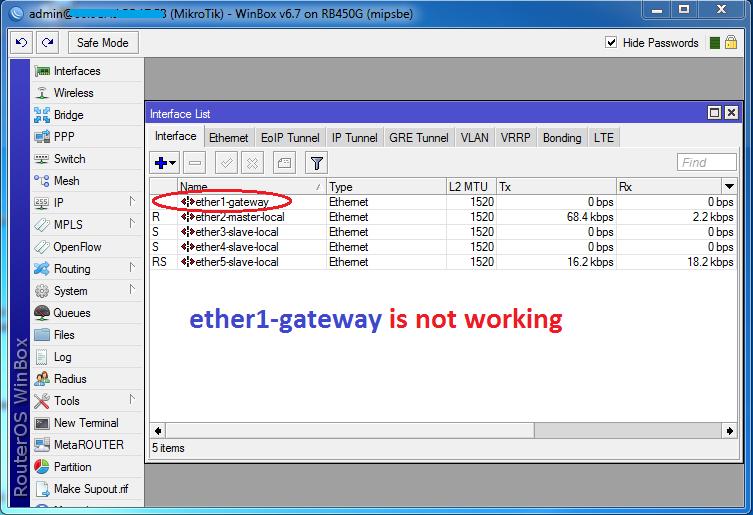Select the ether3-slave-local interface row
Screen dimensions: 753x515
point(443,232)
